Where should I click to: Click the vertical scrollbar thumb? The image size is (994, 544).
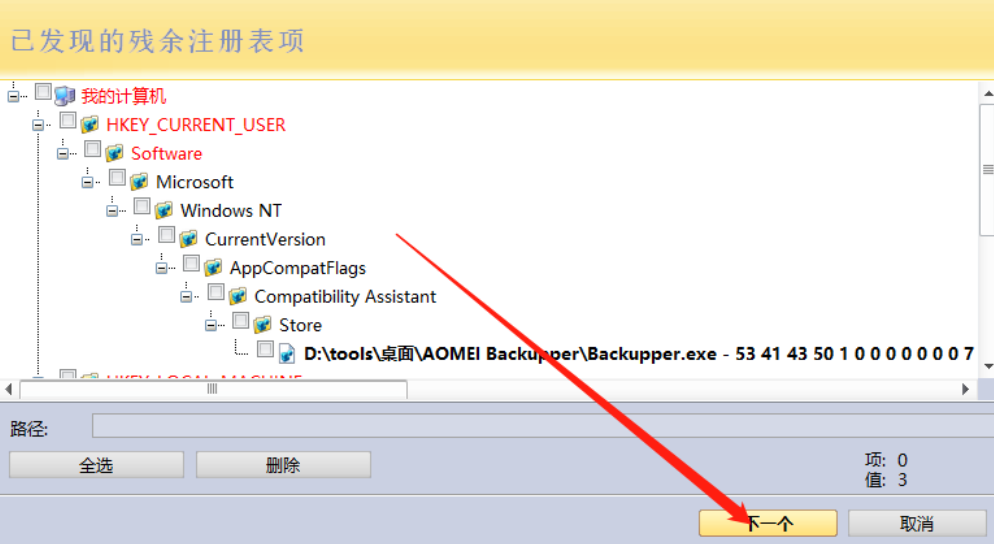988,169
